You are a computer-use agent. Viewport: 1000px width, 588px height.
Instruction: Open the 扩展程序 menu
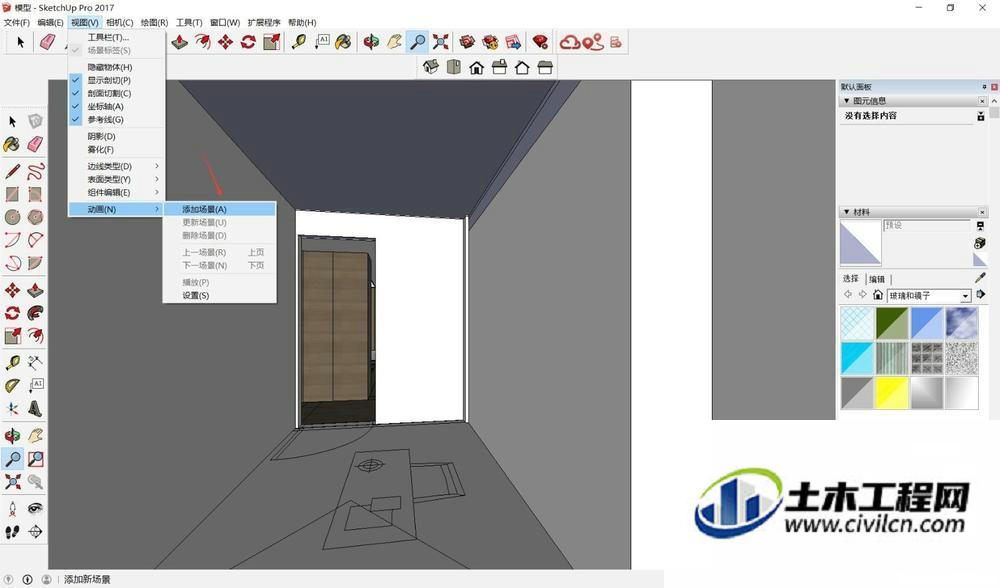(x=264, y=22)
